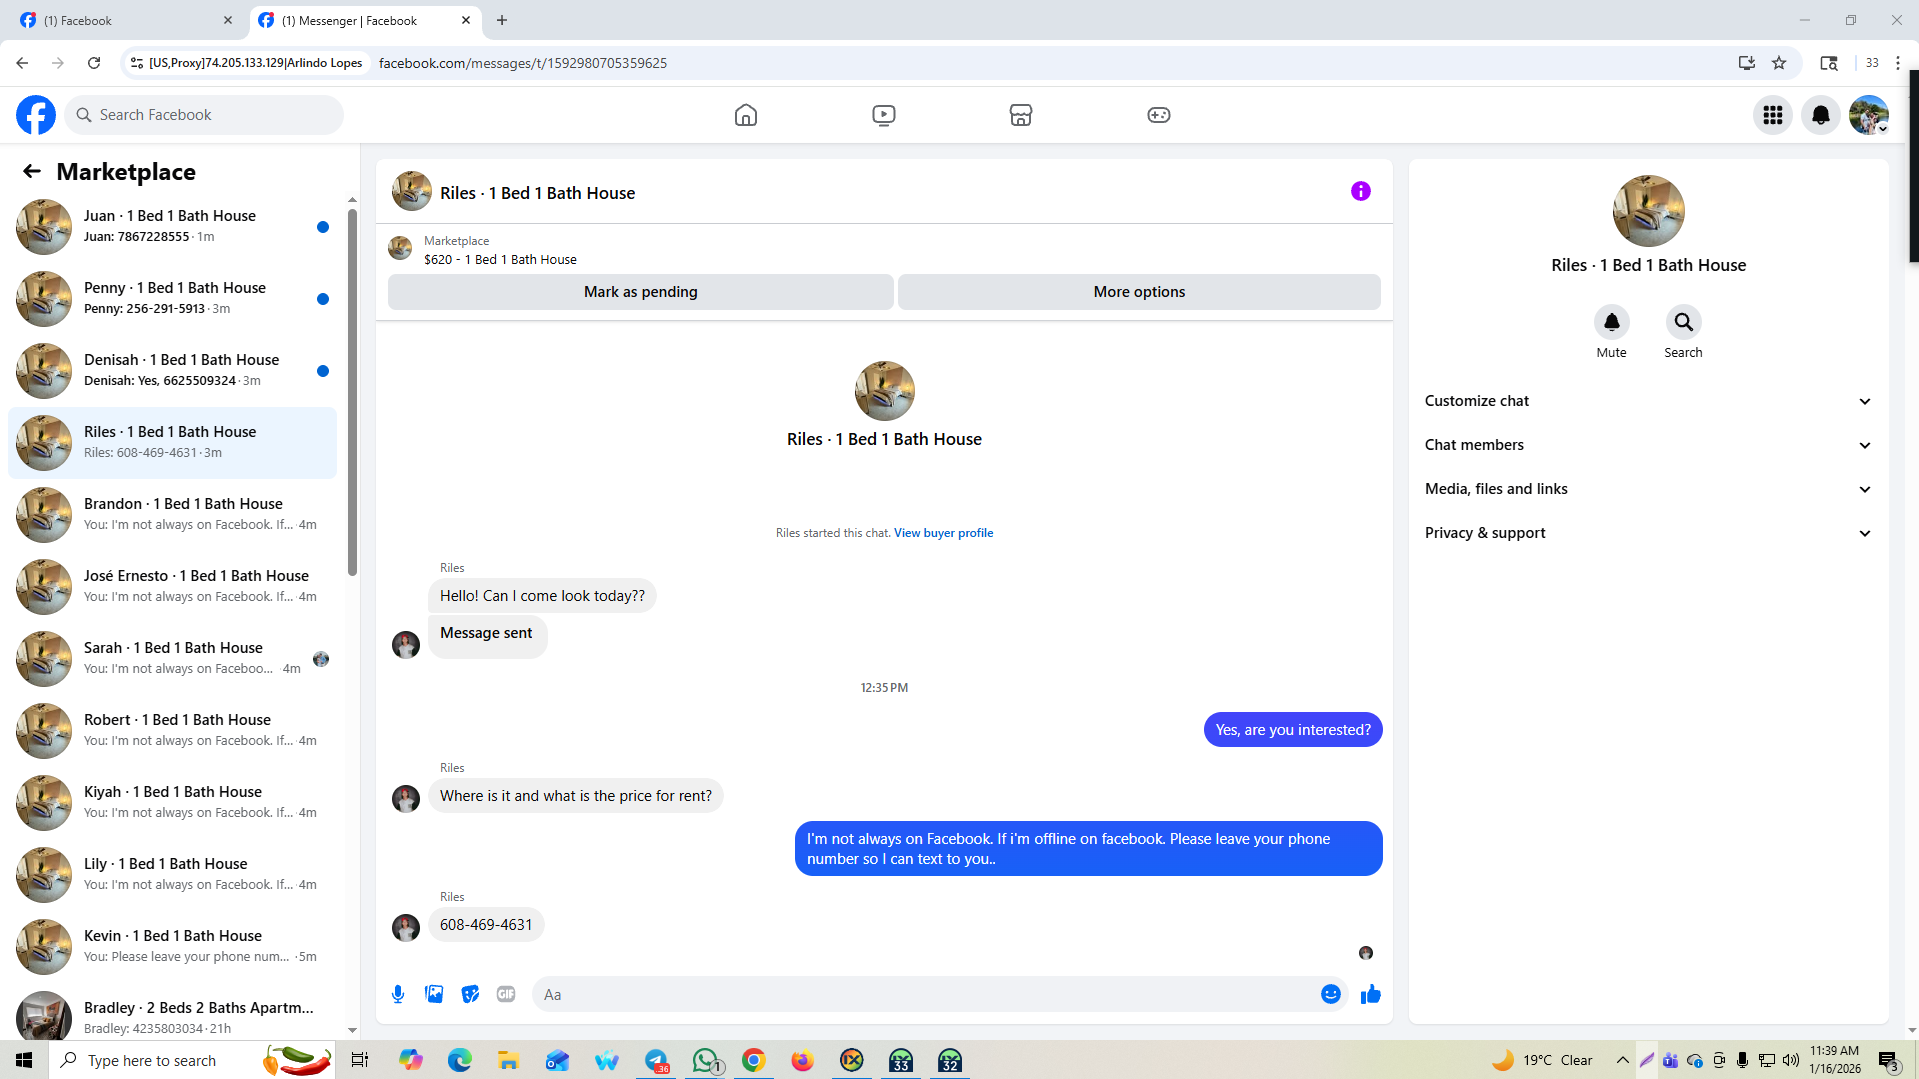Screen dimensions: 1919x1079
Task: Open the View buyer profile link
Action: tap(943, 533)
